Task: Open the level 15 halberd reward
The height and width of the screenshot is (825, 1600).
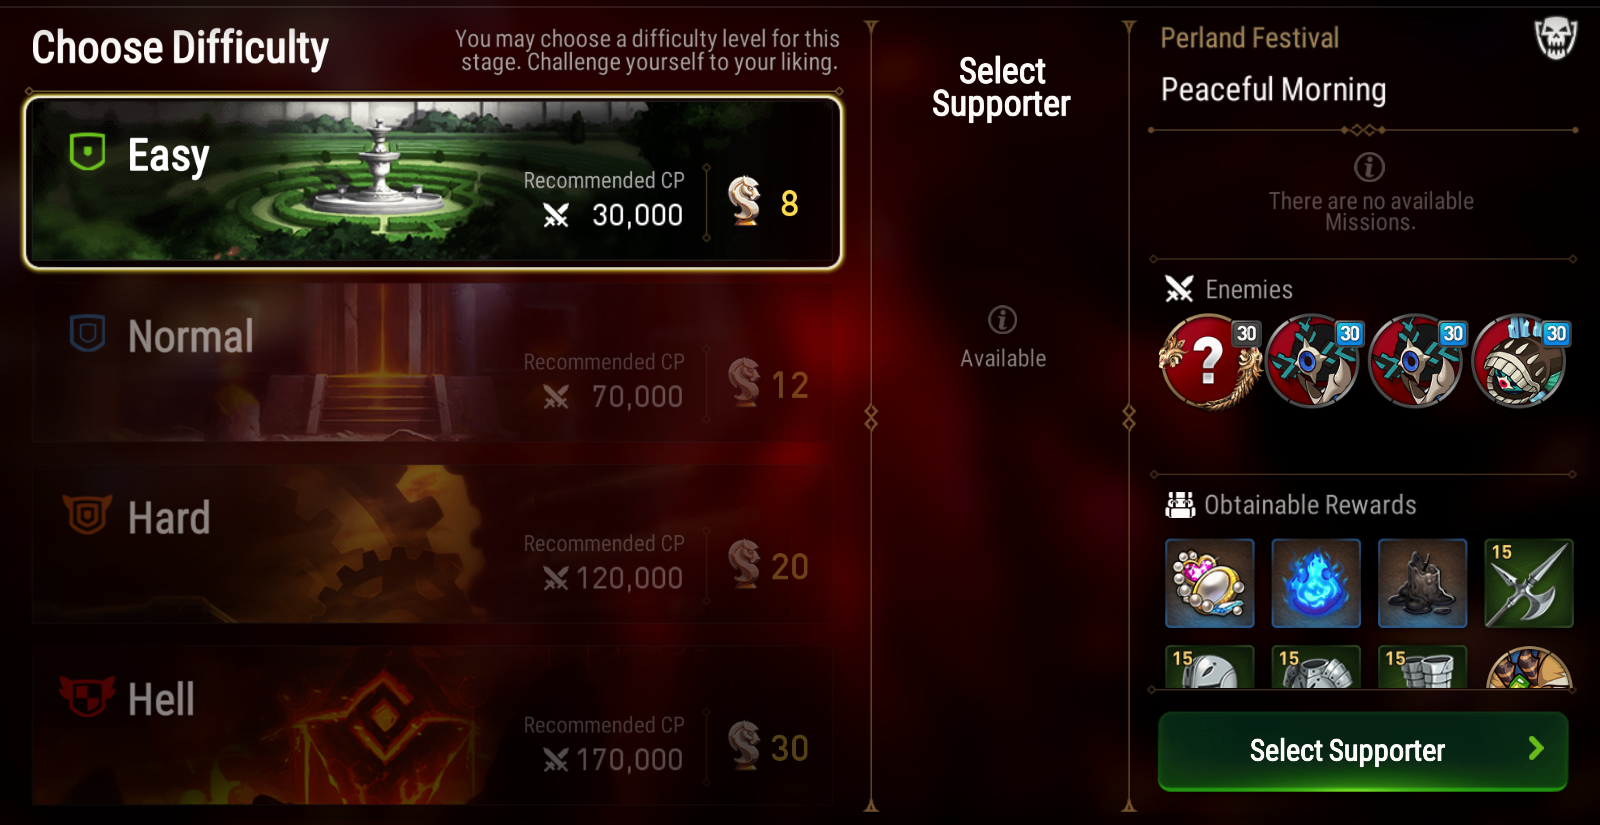Action: pyautogui.click(x=1529, y=583)
